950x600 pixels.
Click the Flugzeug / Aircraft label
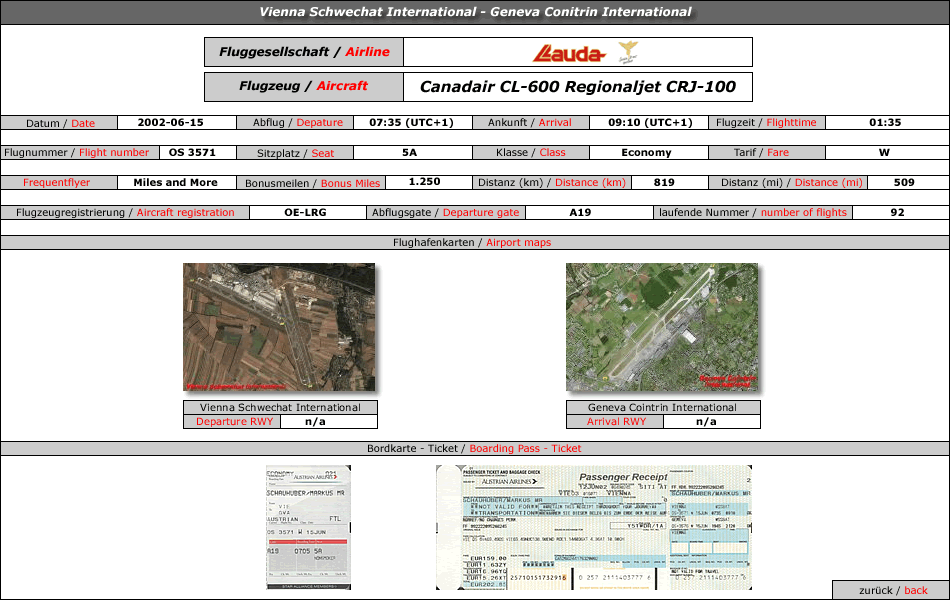click(x=304, y=87)
